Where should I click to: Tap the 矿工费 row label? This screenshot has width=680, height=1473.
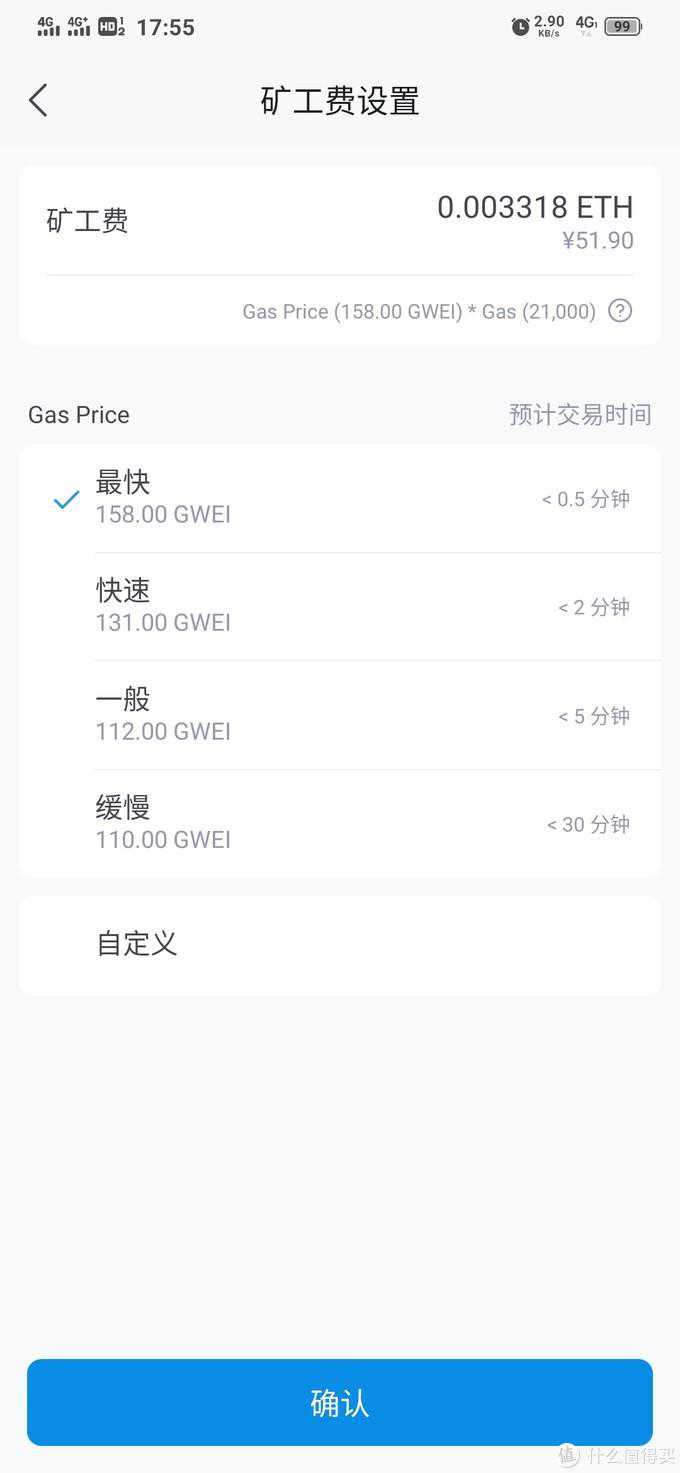click(88, 221)
